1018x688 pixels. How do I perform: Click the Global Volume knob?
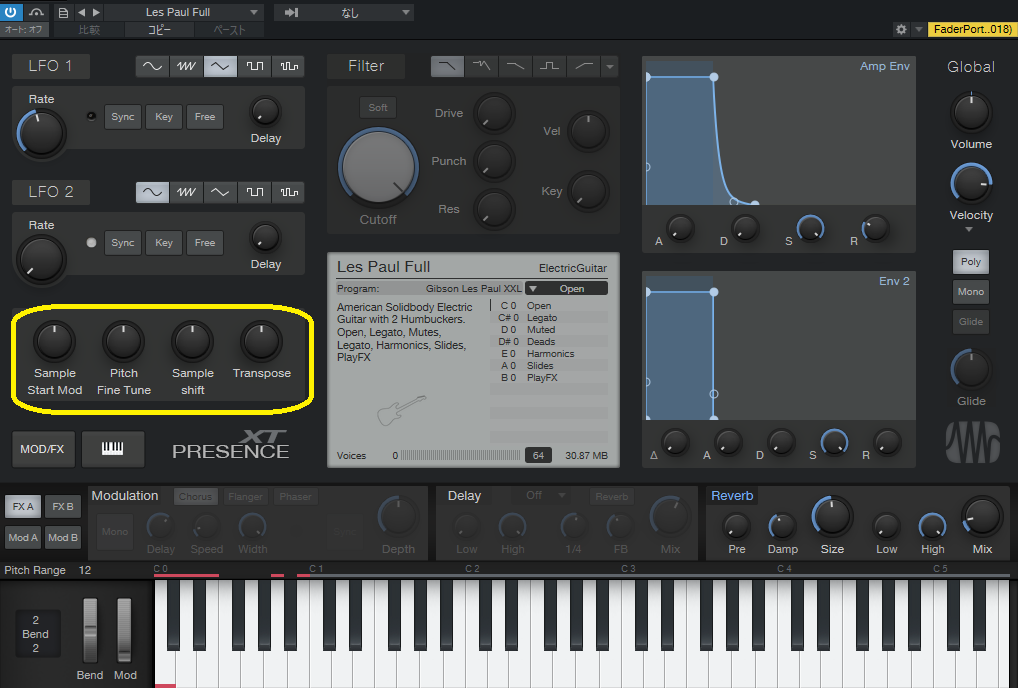(x=971, y=112)
